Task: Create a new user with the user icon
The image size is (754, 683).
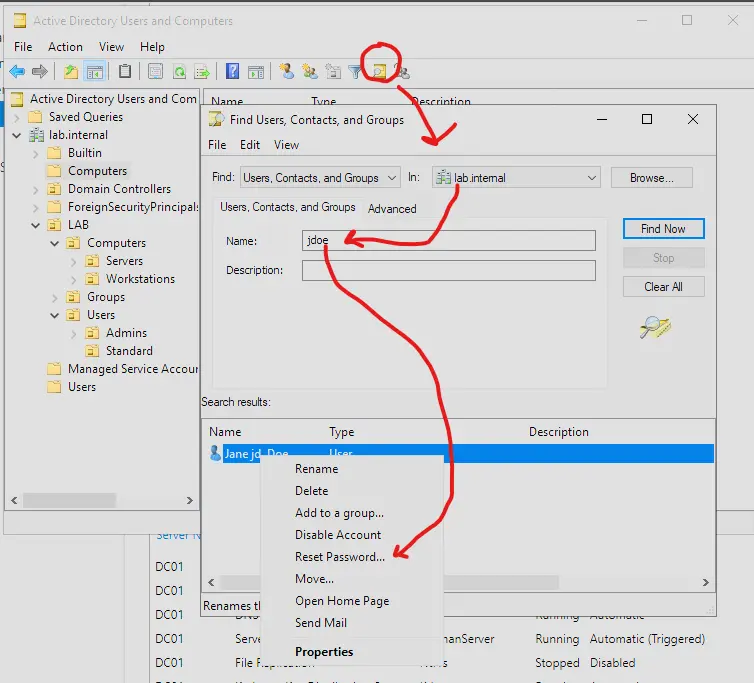Action: (287, 71)
